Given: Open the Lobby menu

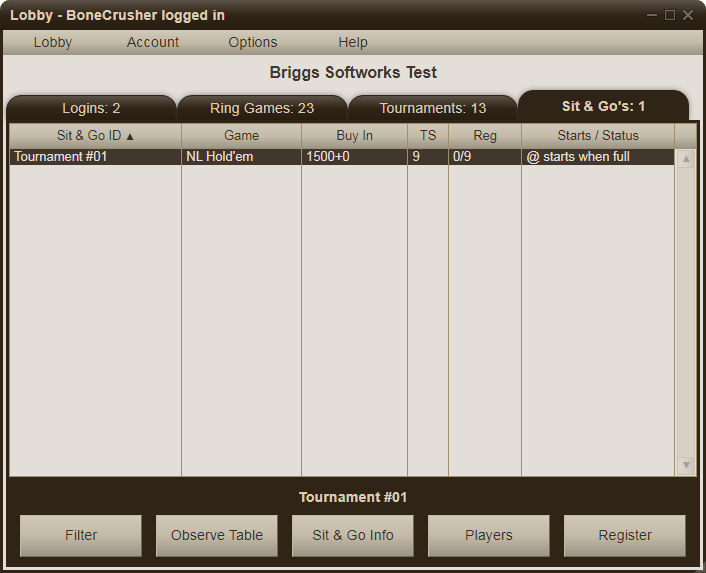Looking at the screenshot, I should (53, 42).
